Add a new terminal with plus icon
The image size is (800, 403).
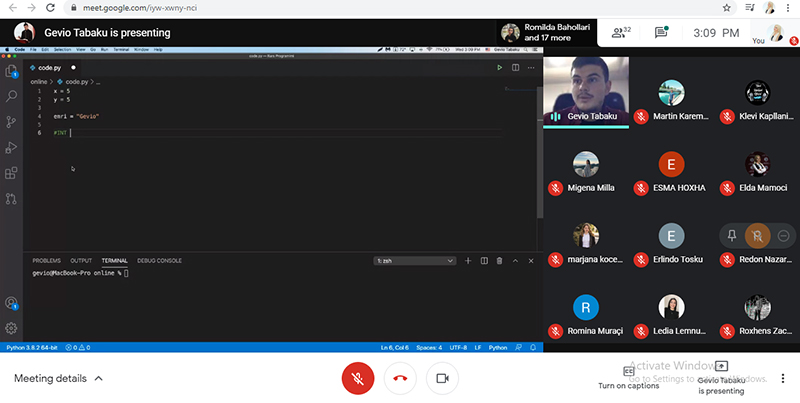point(468,261)
